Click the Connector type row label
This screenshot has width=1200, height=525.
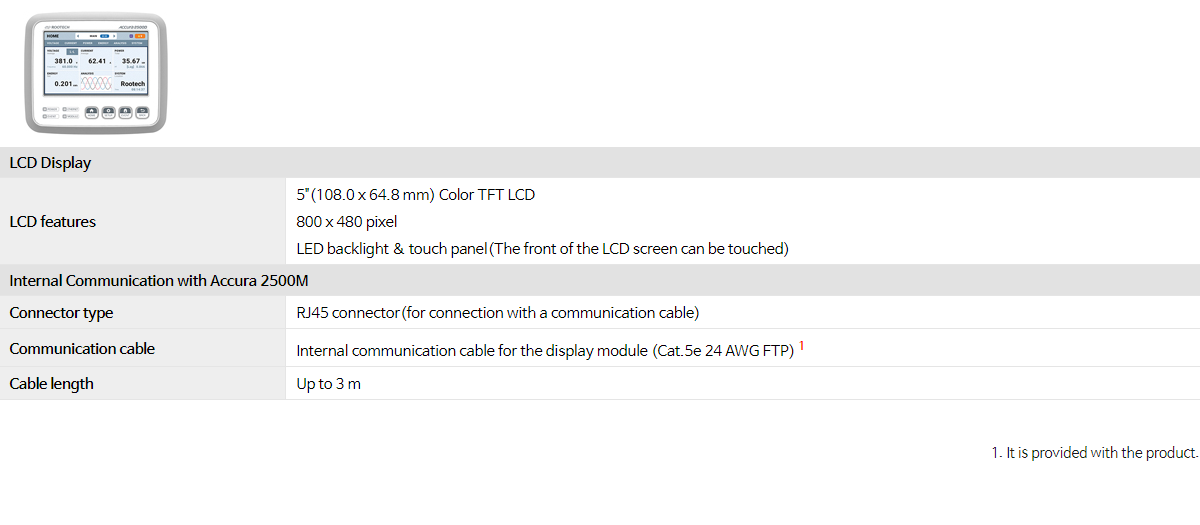pos(61,313)
